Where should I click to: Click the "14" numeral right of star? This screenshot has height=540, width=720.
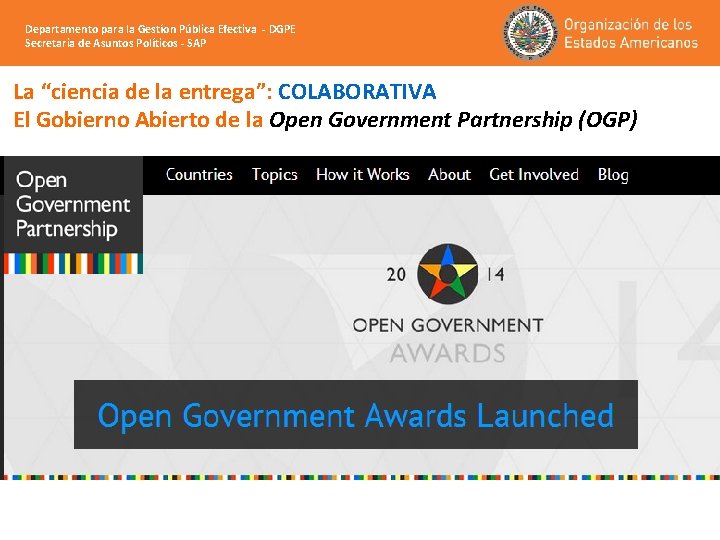tap(495, 275)
